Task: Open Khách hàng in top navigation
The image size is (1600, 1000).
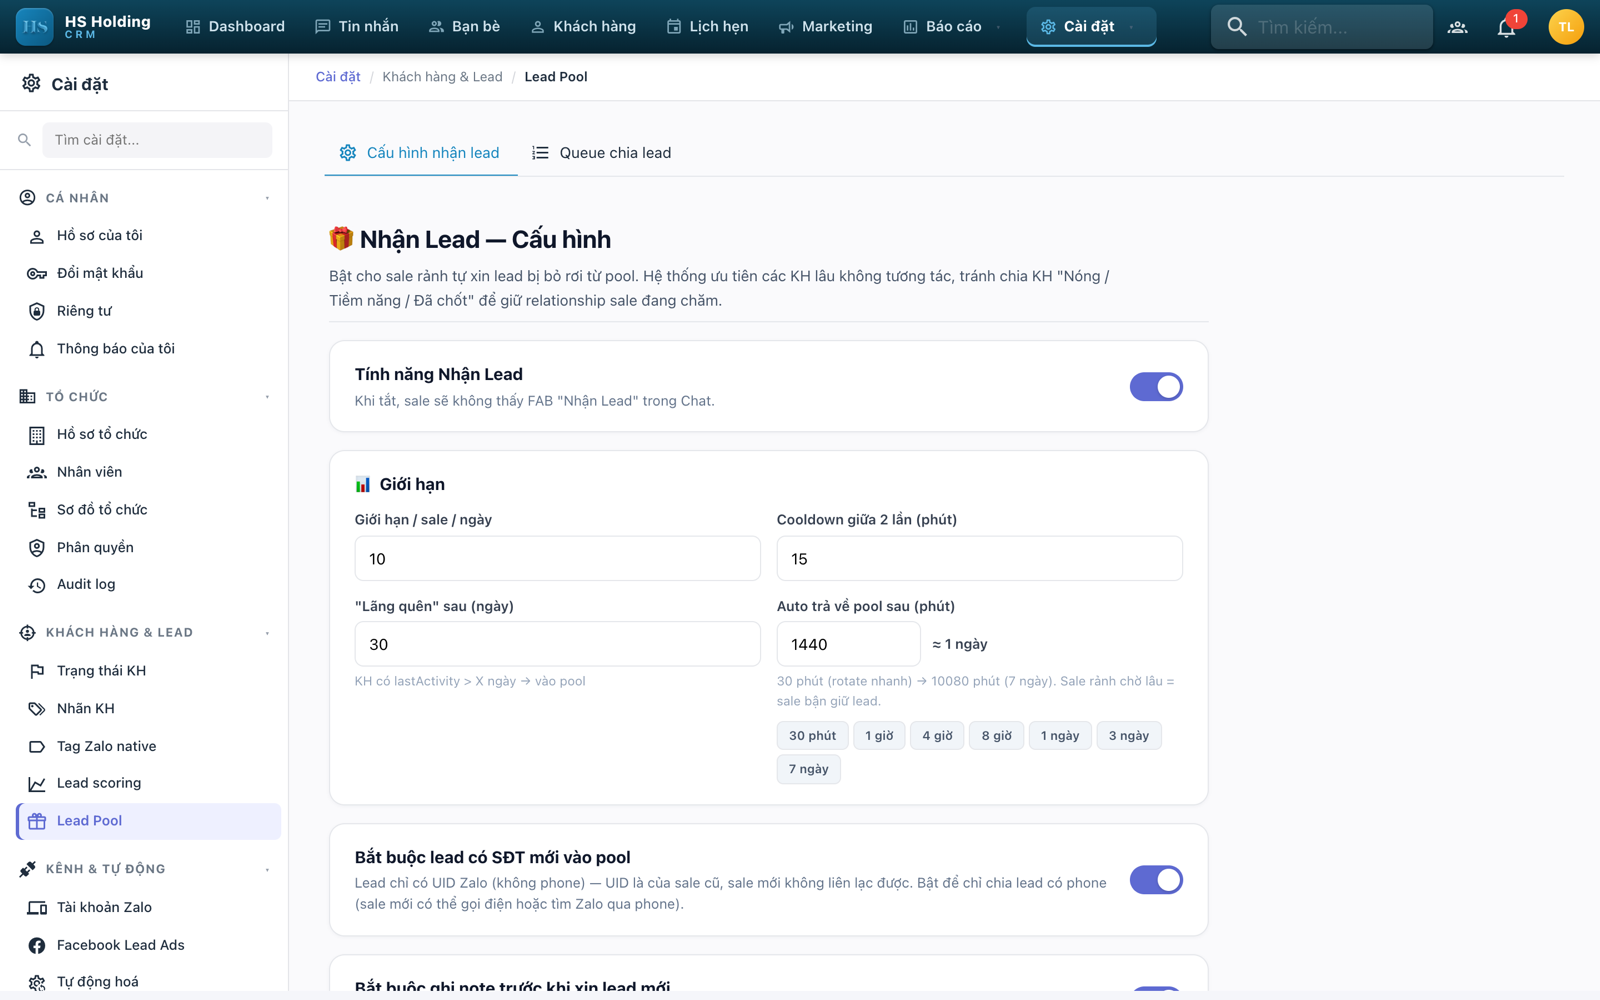Action: click(583, 27)
